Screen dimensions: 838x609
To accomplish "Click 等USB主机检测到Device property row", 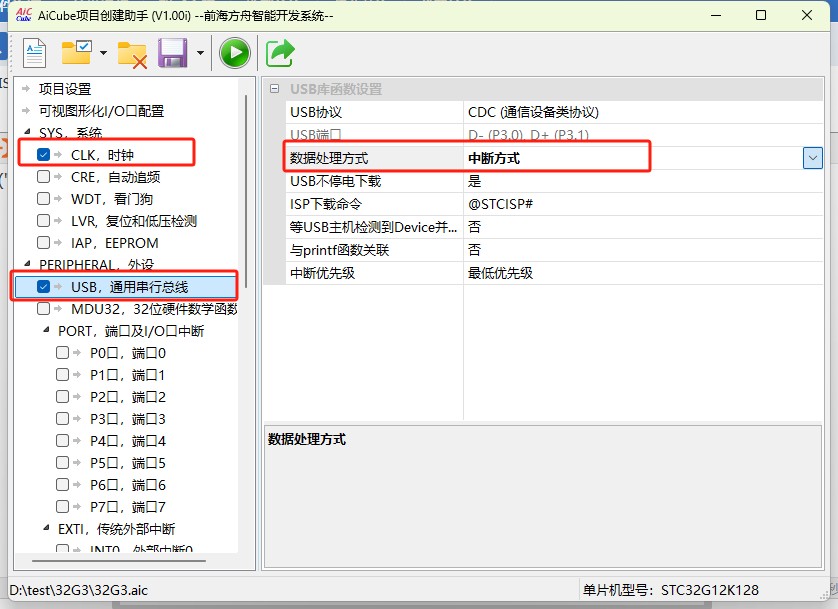I will coord(554,227).
